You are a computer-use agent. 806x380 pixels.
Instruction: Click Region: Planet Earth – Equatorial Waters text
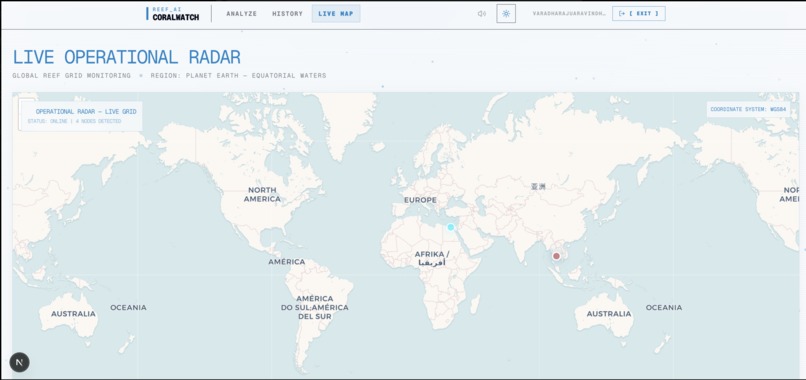coord(238,76)
